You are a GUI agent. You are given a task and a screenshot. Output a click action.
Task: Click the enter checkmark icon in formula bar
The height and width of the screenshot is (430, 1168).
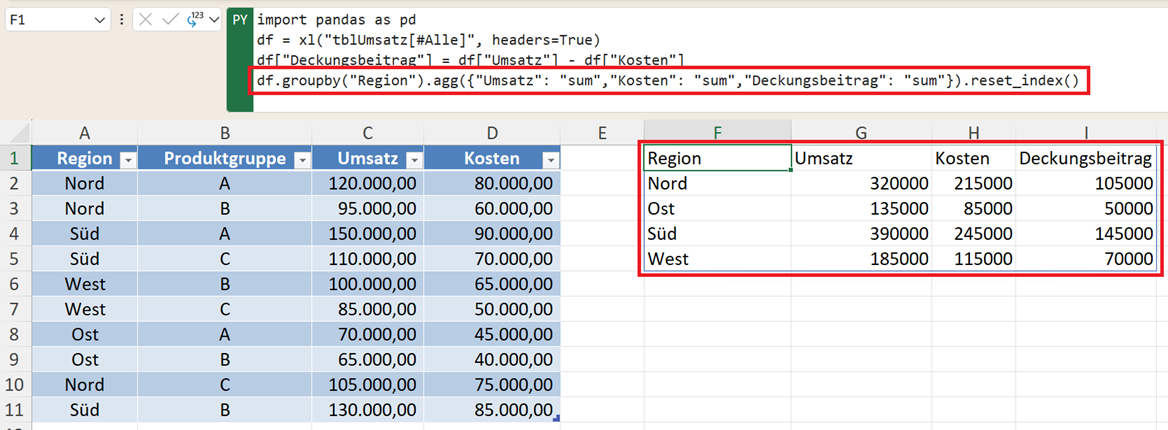pos(168,20)
